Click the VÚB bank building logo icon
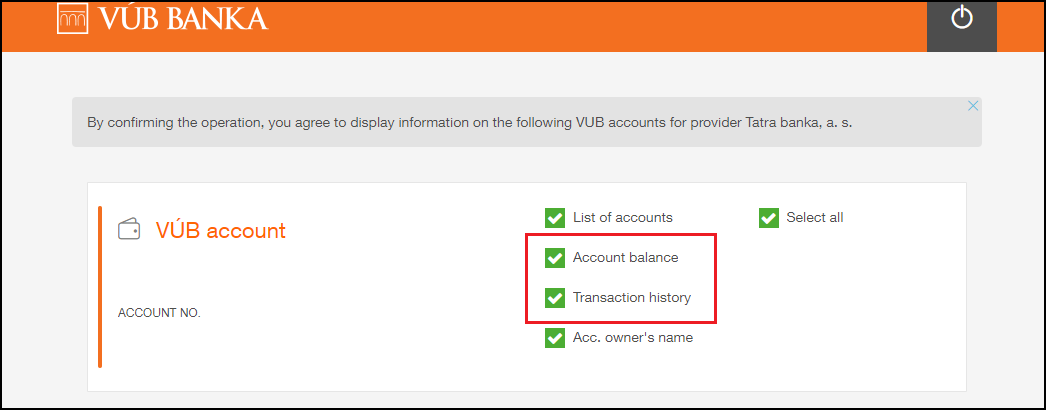The height and width of the screenshot is (410, 1046). pos(73,19)
